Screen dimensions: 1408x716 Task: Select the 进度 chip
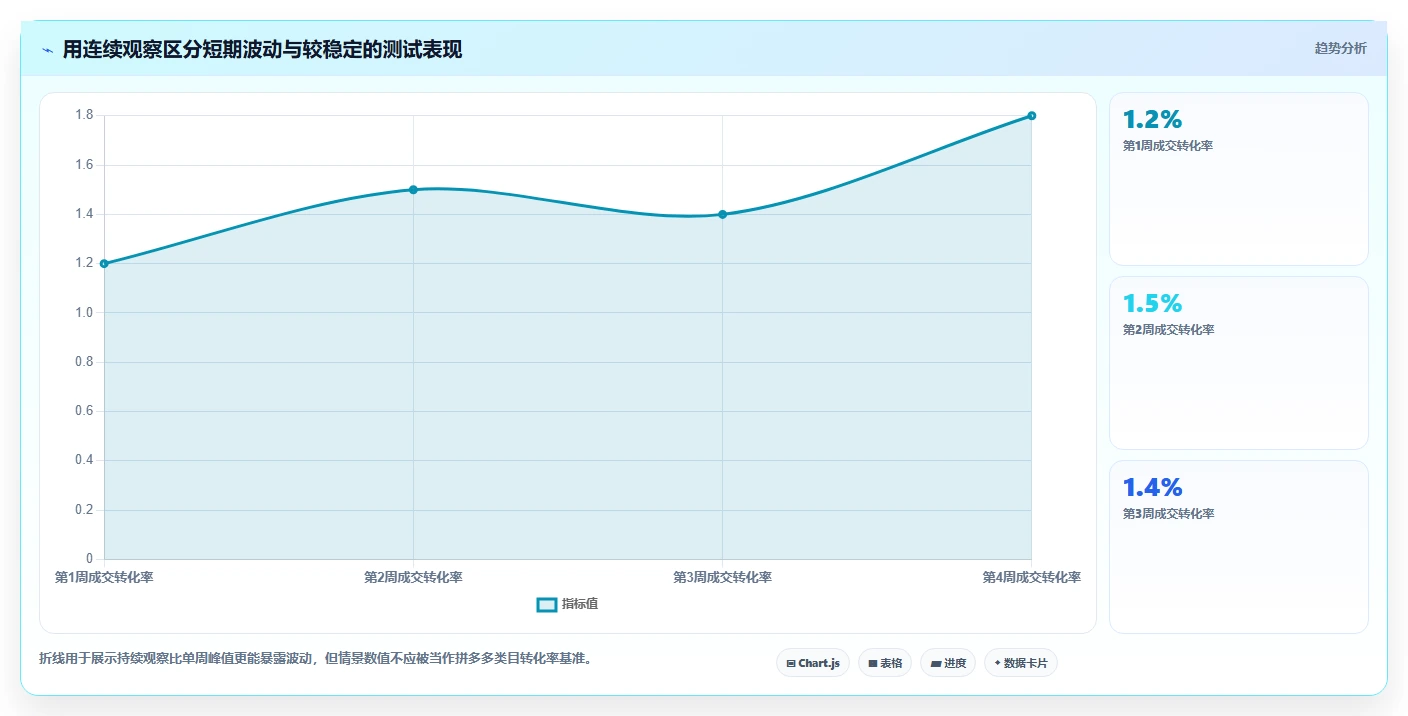[948, 663]
